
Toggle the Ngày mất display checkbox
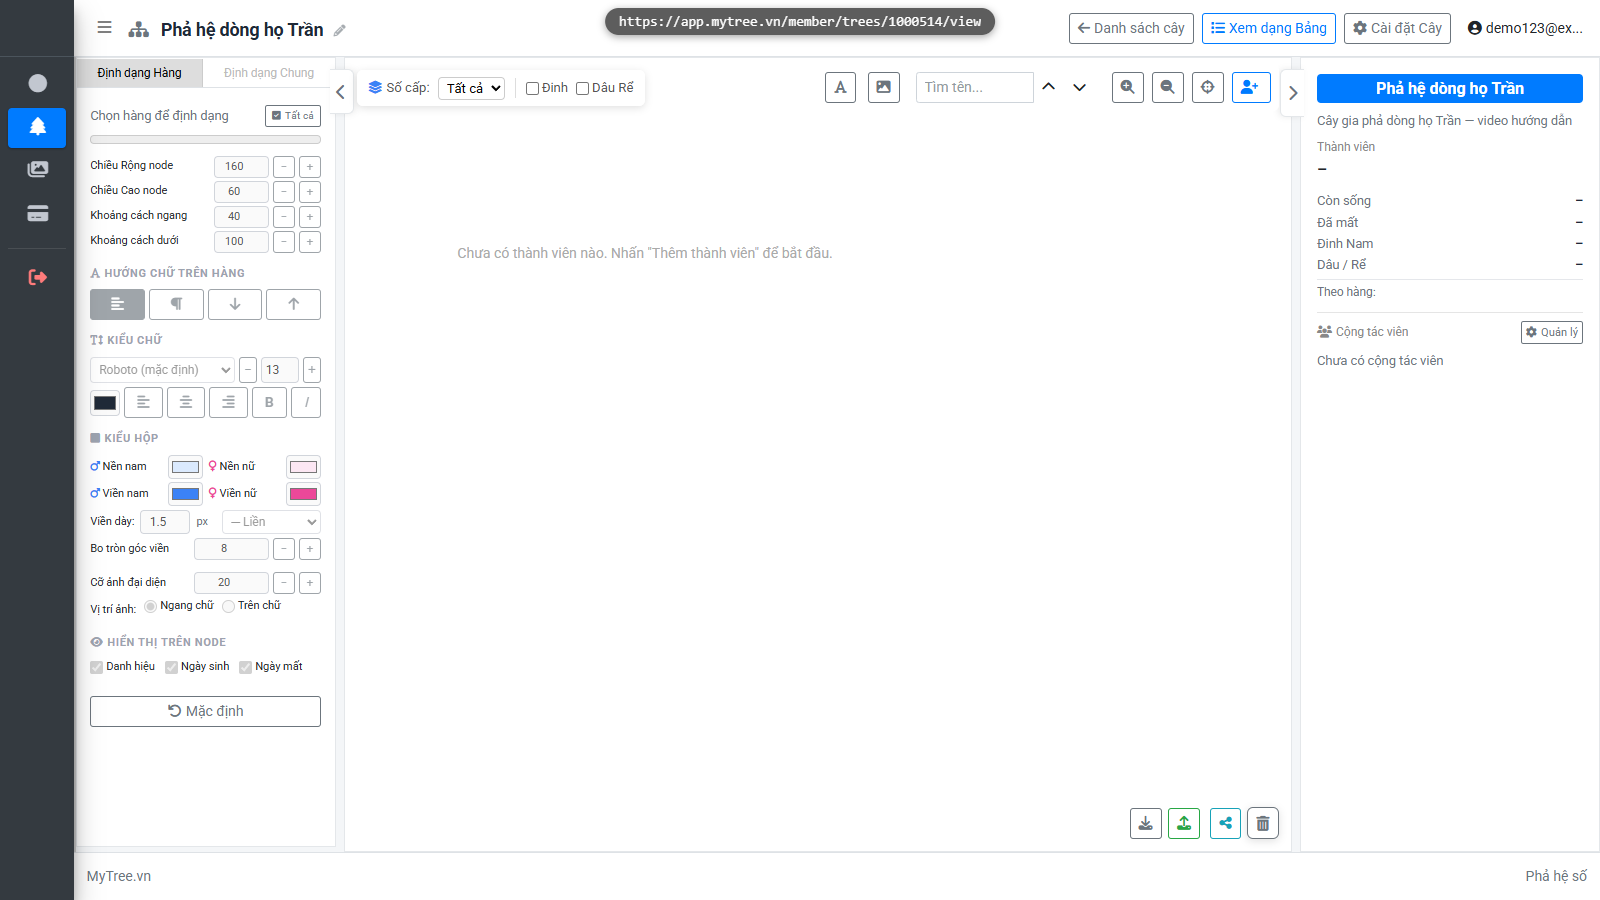pos(245,667)
